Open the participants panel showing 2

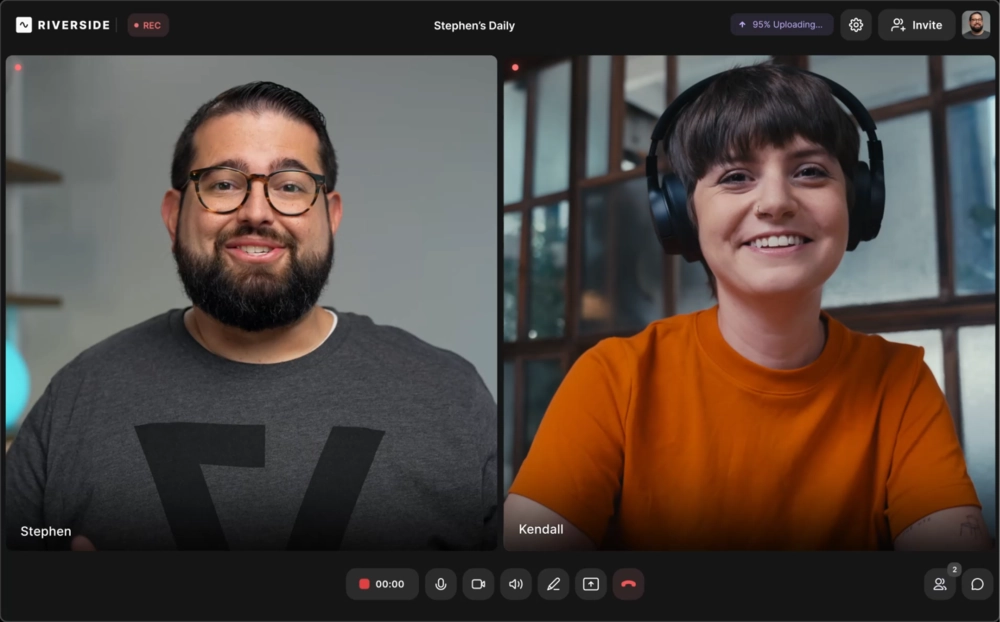coord(939,584)
